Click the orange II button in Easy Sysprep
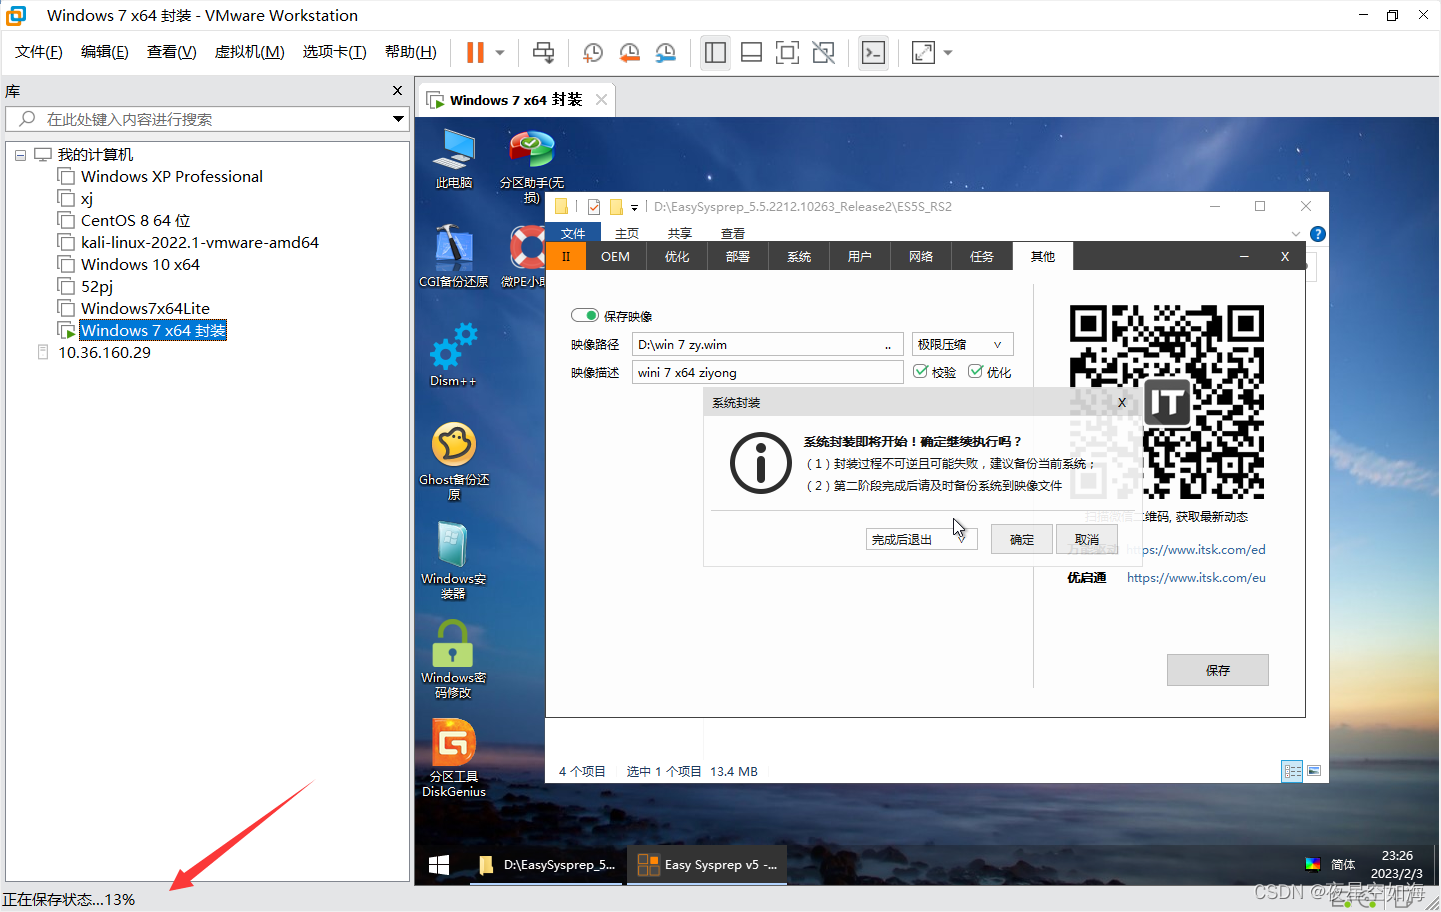Image resolution: width=1441 pixels, height=912 pixels. tap(566, 257)
